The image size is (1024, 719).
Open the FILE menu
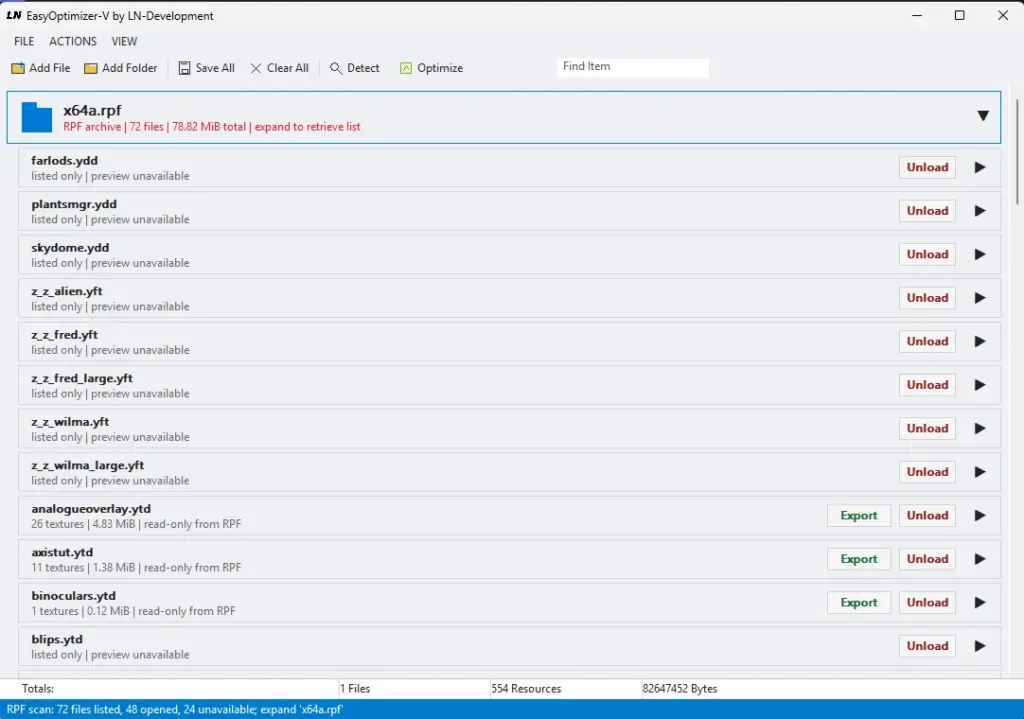[x=24, y=41]
